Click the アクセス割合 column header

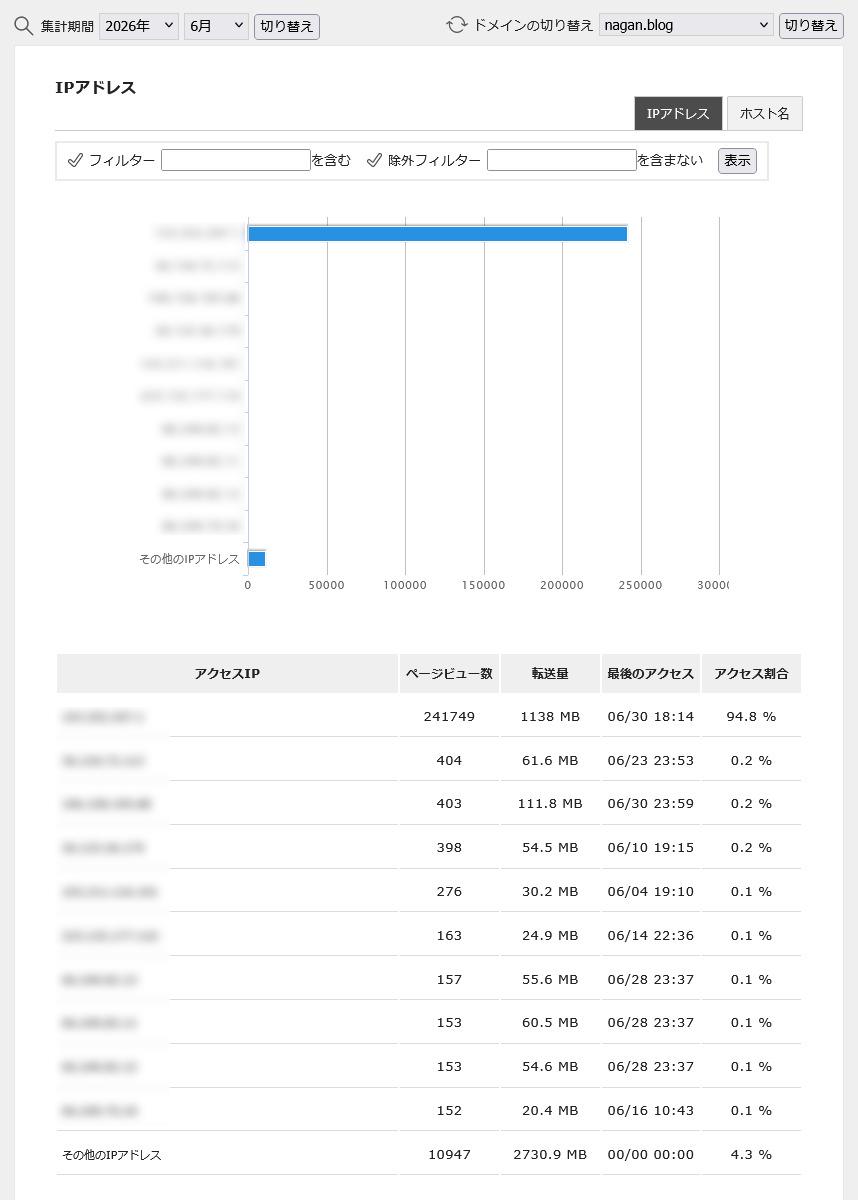coord(751,673)
